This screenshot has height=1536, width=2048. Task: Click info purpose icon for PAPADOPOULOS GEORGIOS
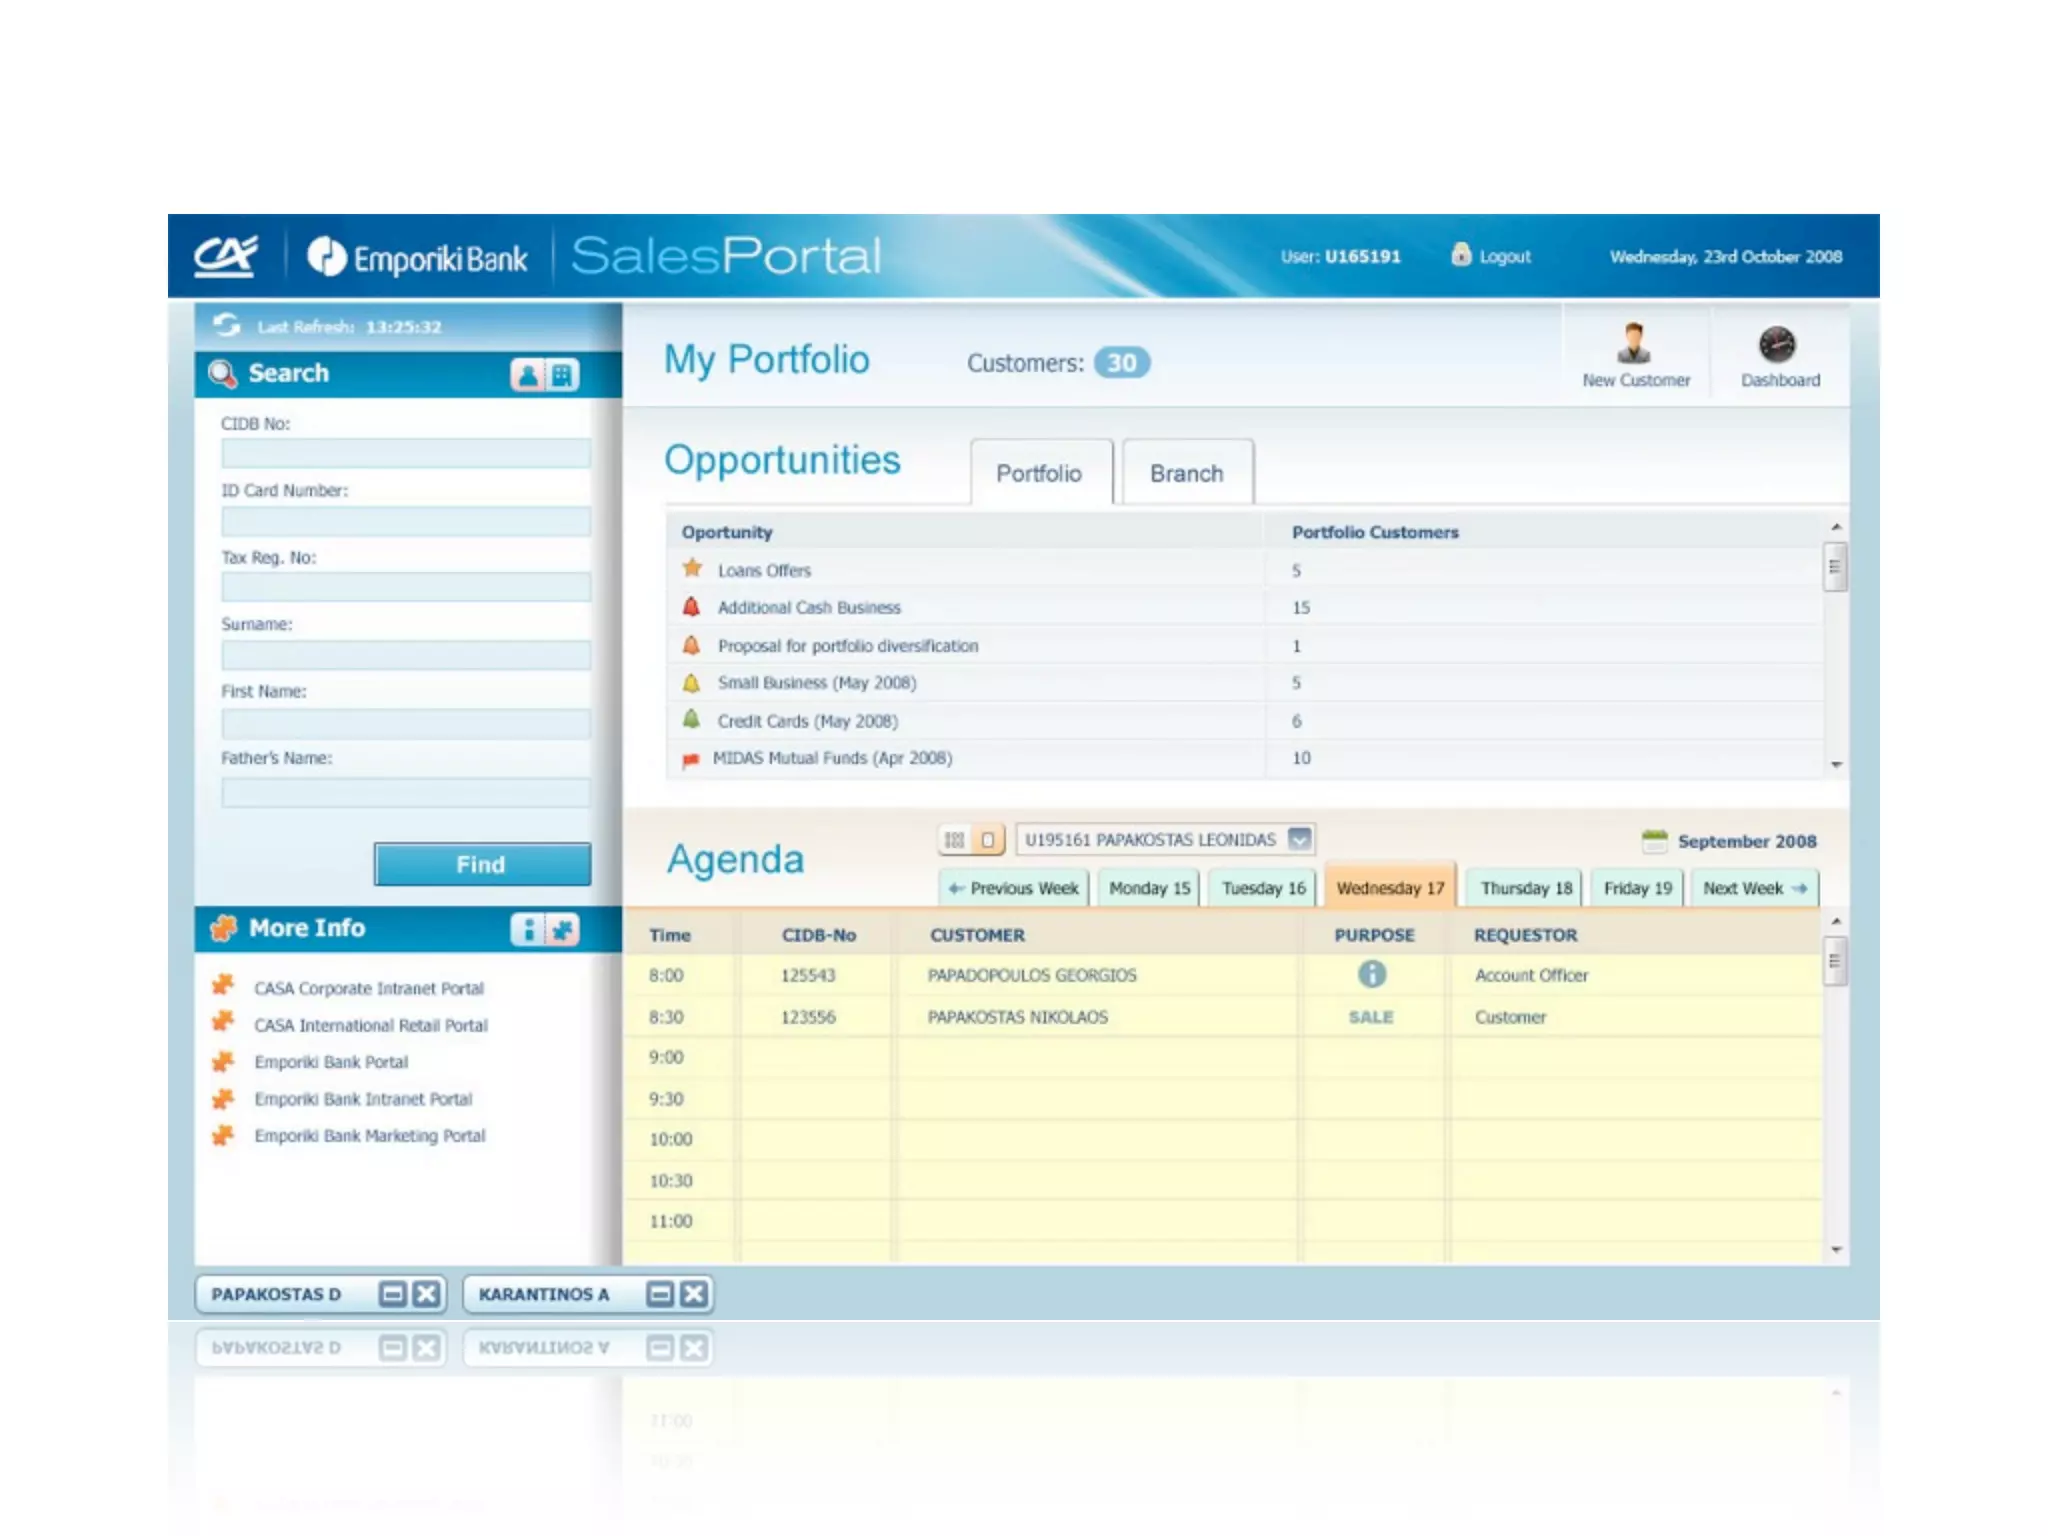1371,974
